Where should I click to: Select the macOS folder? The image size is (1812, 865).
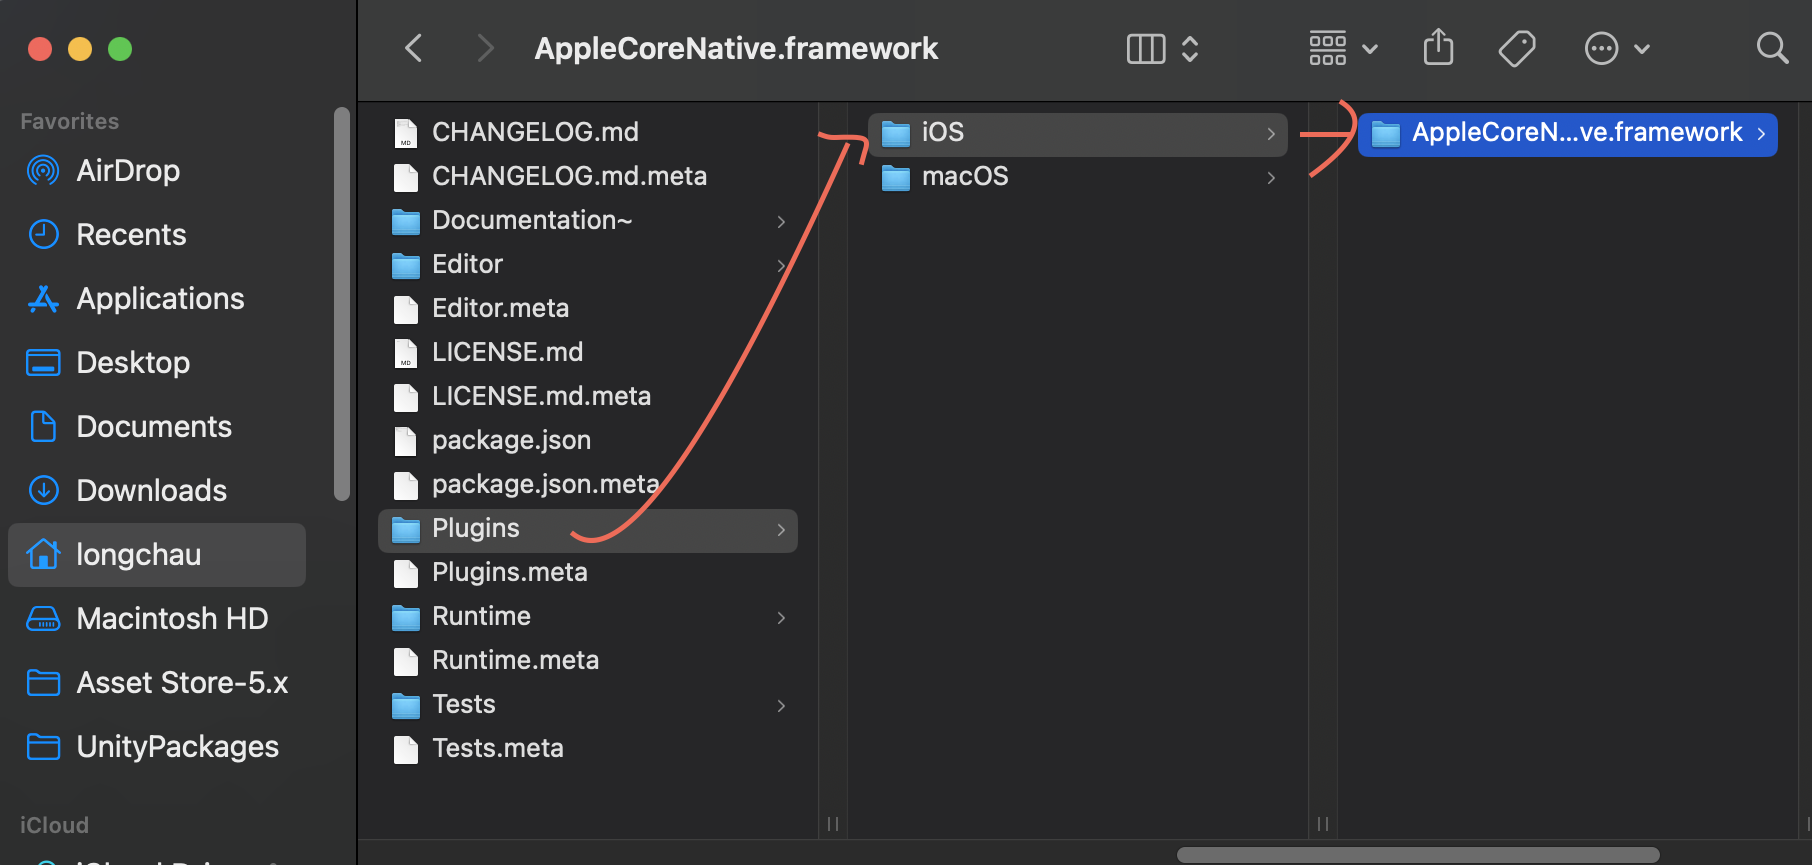pos(1078,177)
